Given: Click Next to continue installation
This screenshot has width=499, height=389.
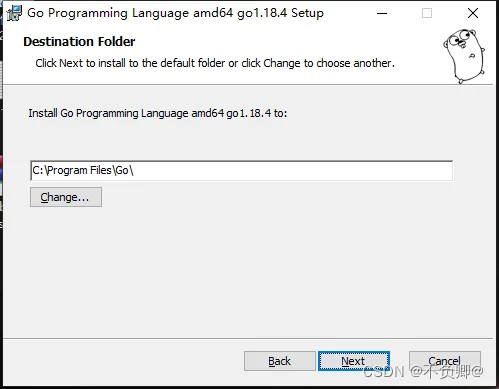Looking at the screenshot, I should click(x=354, y=361).
